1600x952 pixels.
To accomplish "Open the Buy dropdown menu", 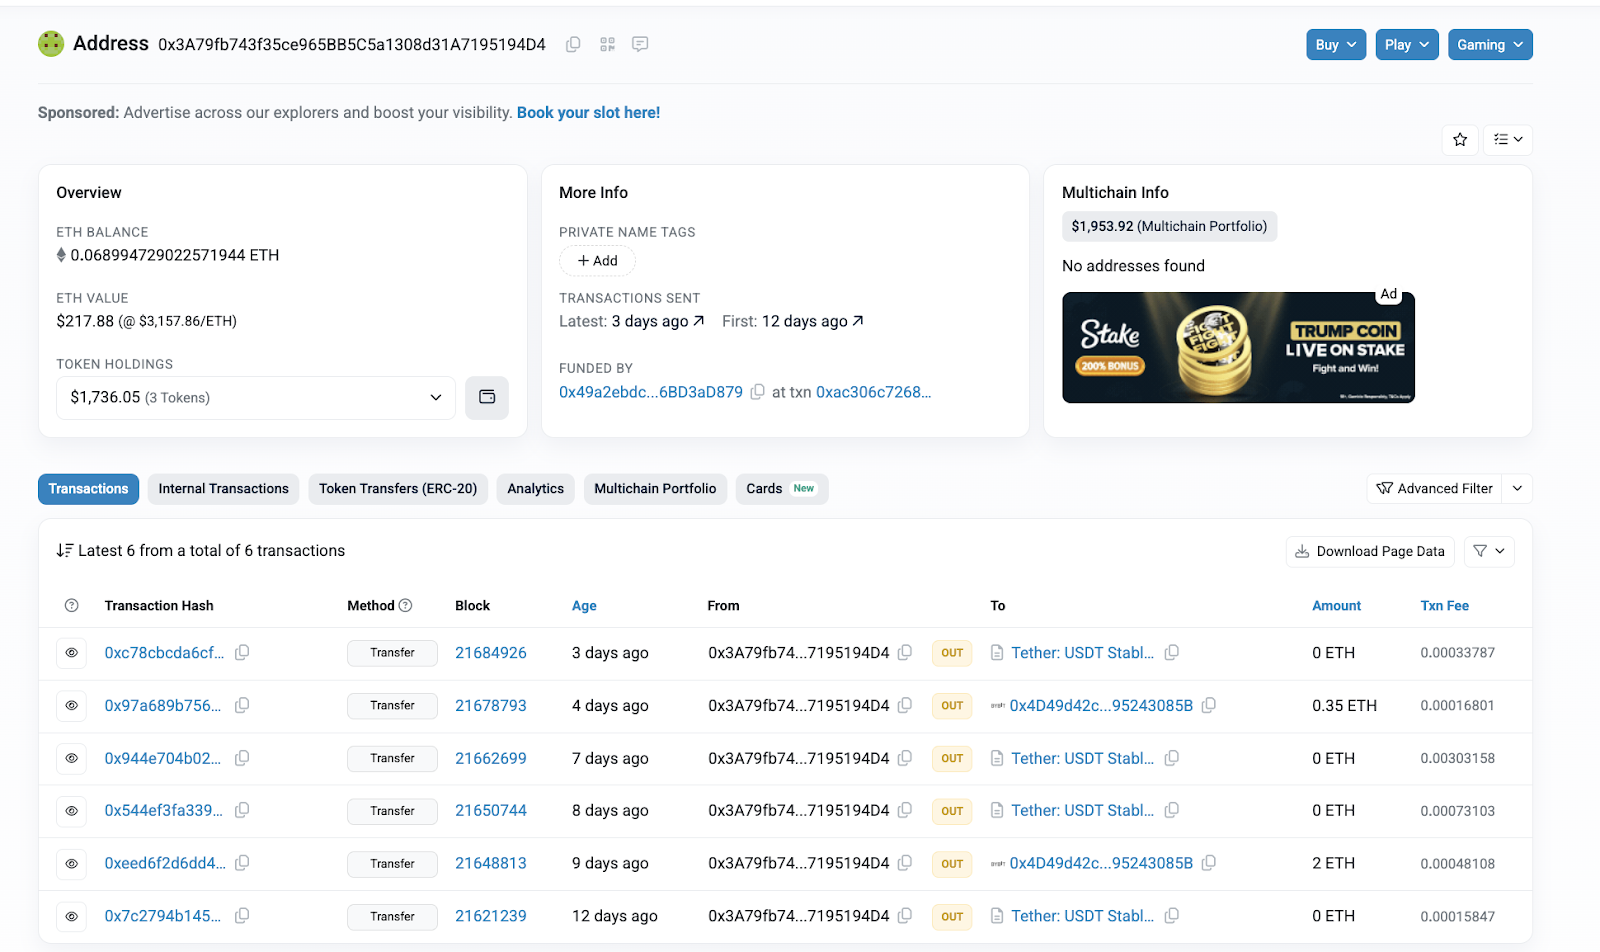I will (1335, 45).
